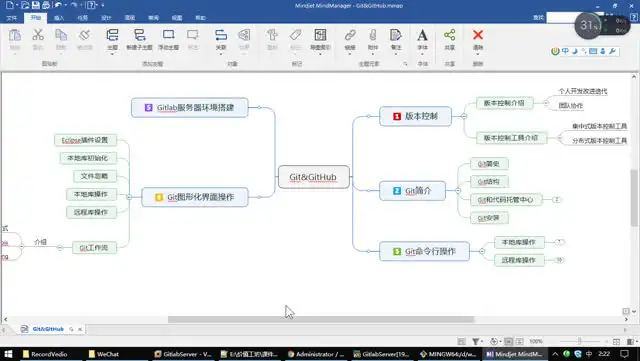Open the 导图索引 map index icon
Viewport: 640px width, 361px height.
coord(320,35)
